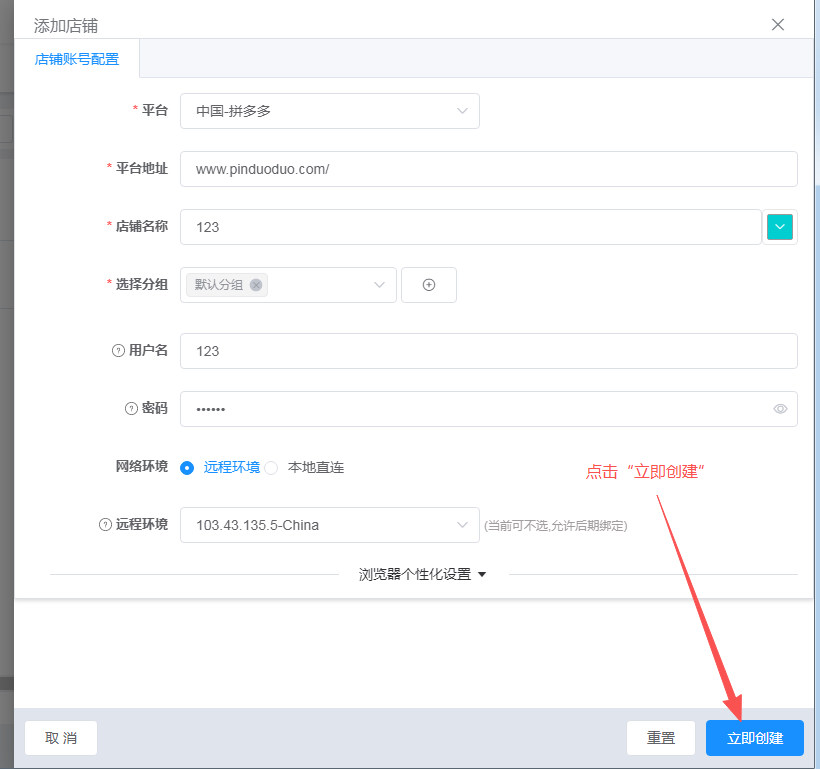Cancel the dialog using the 取消 button
Image resolution: width=820 pixels, height=769 pixels.
point(60,738)
